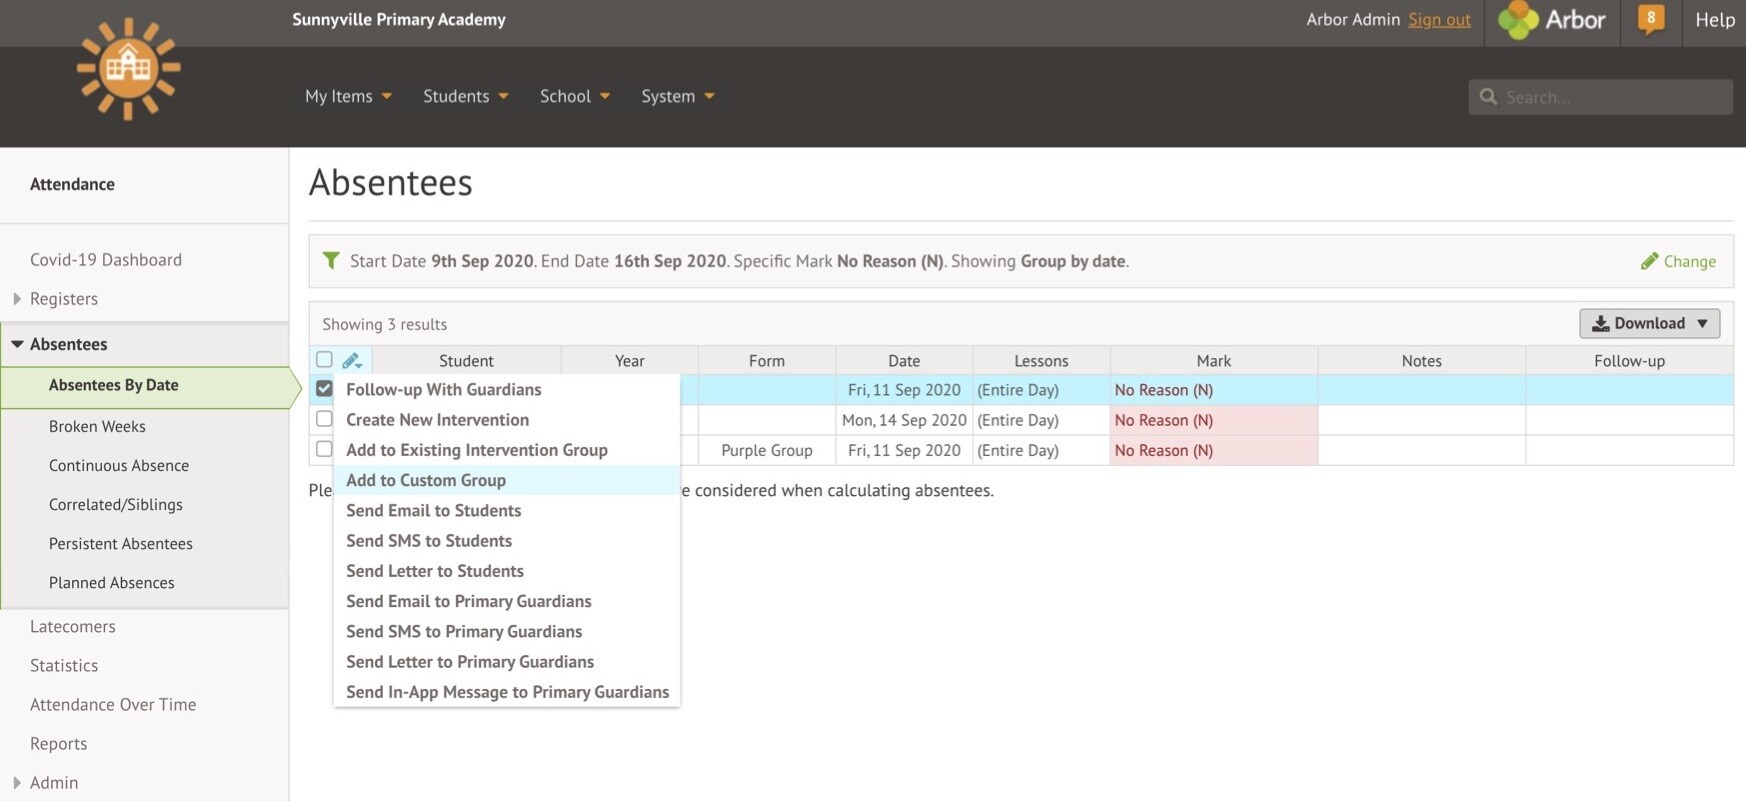Open Covid-19 Dashboard in sidebar
This screenshot has width=1746, height=801.
pos(106,259)
